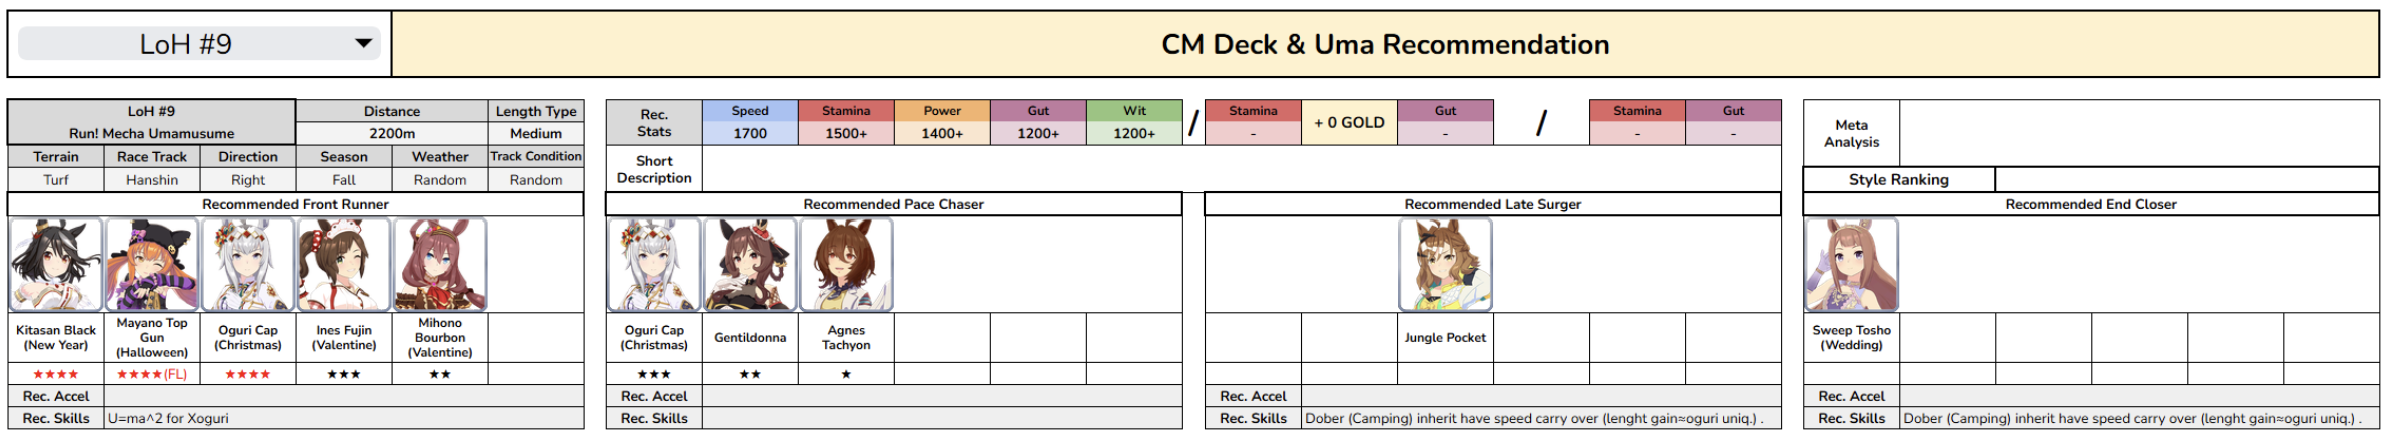Click Sweep Tosho Wedding portrait
2392x440 pixels.
tap(1851, 265)
